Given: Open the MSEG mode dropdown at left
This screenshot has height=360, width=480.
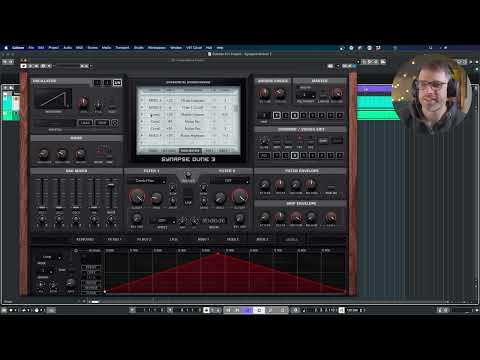Looking at the screenshot, I should [x=50, y=257].
